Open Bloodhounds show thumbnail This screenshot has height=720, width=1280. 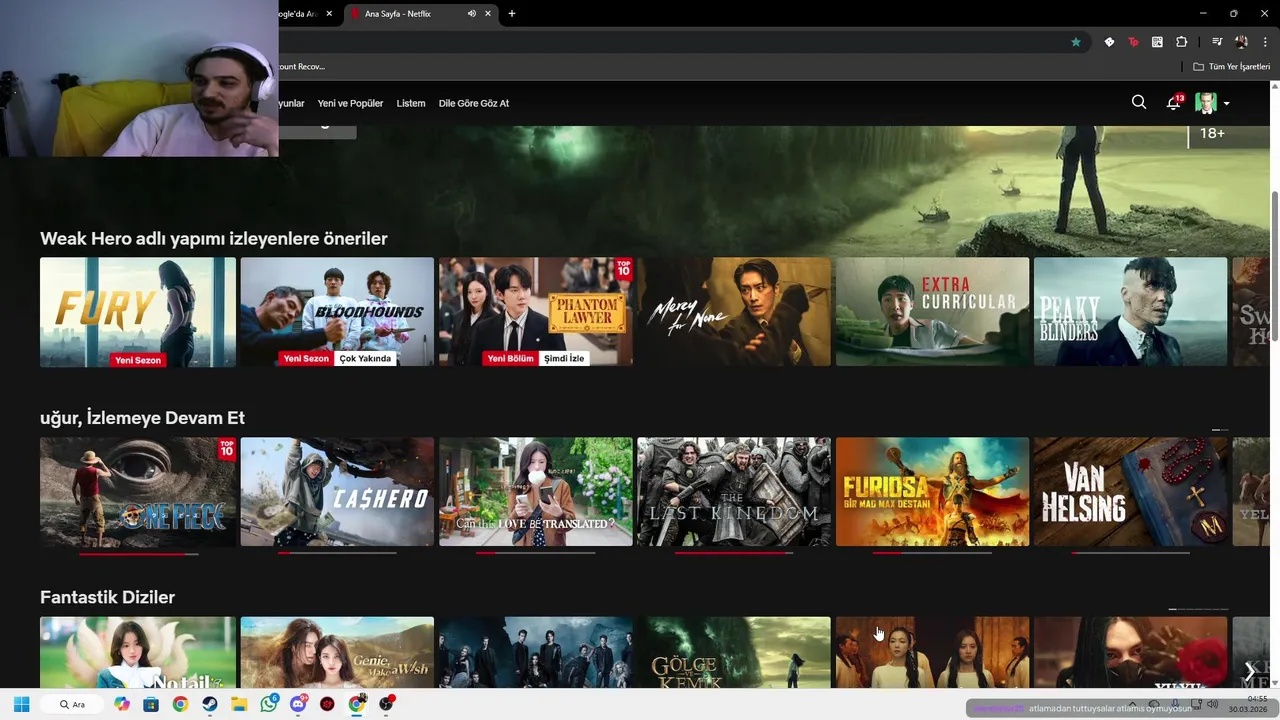point(337,312)
